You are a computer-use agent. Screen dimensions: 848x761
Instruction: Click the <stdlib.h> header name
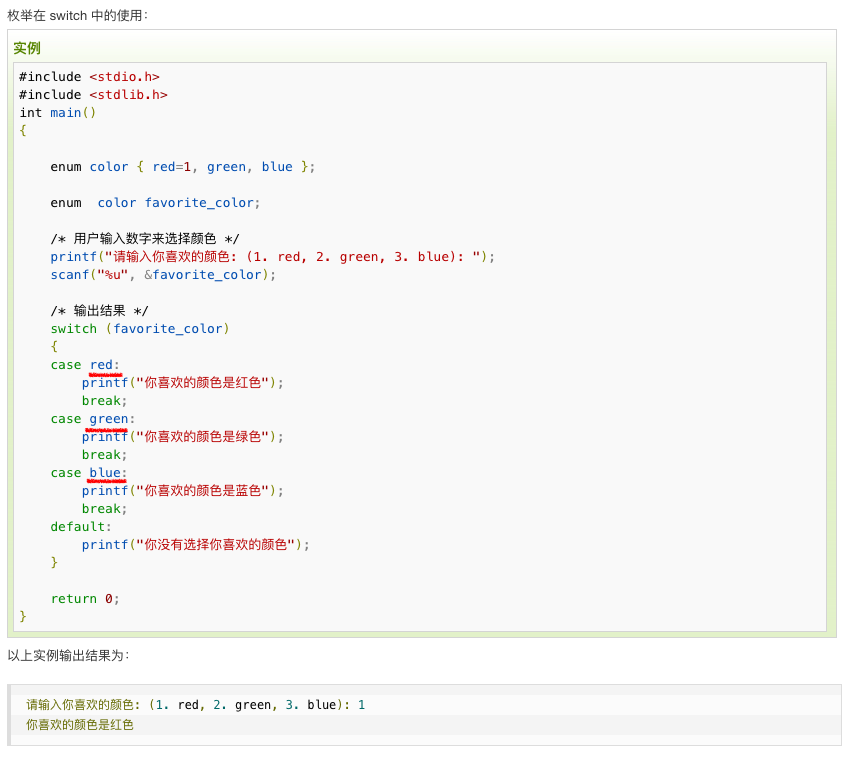[x=128, y=95]
